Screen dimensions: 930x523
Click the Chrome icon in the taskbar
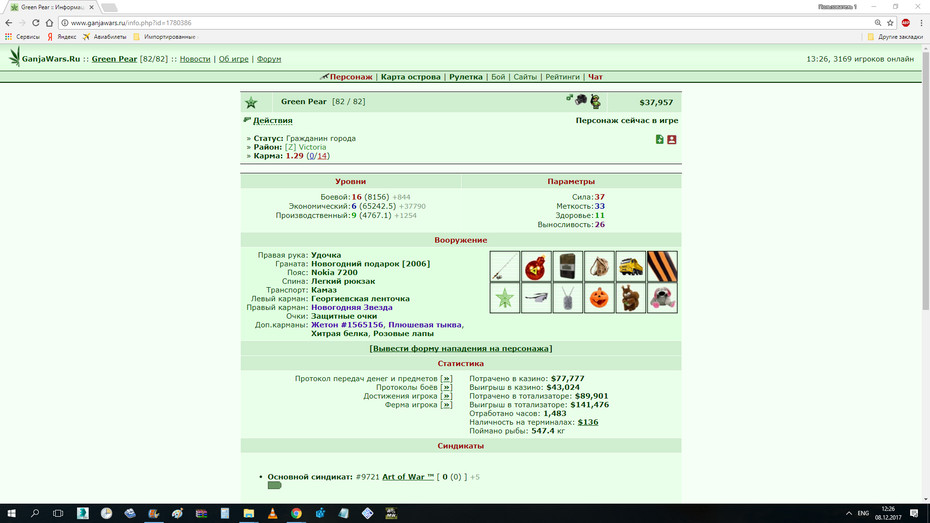click(296, 514)
